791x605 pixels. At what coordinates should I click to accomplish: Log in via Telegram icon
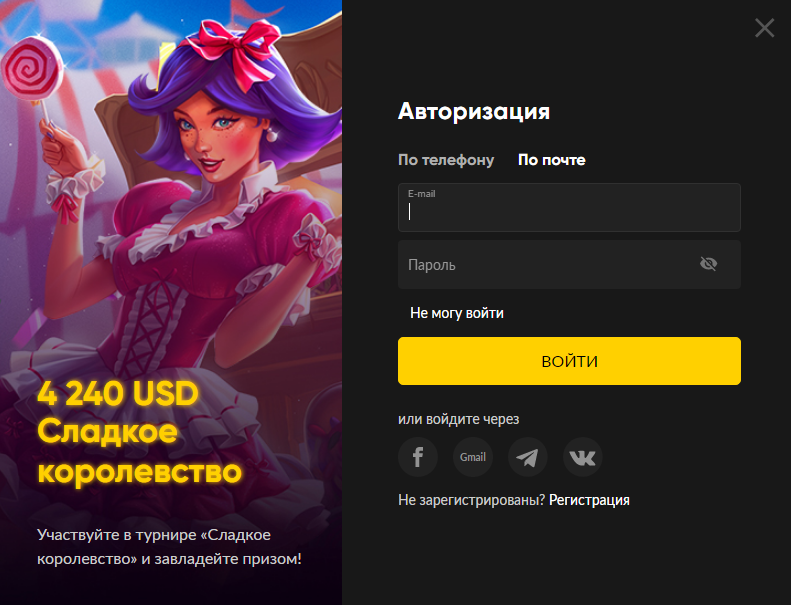pyautogui.click(x=528, y=457)
